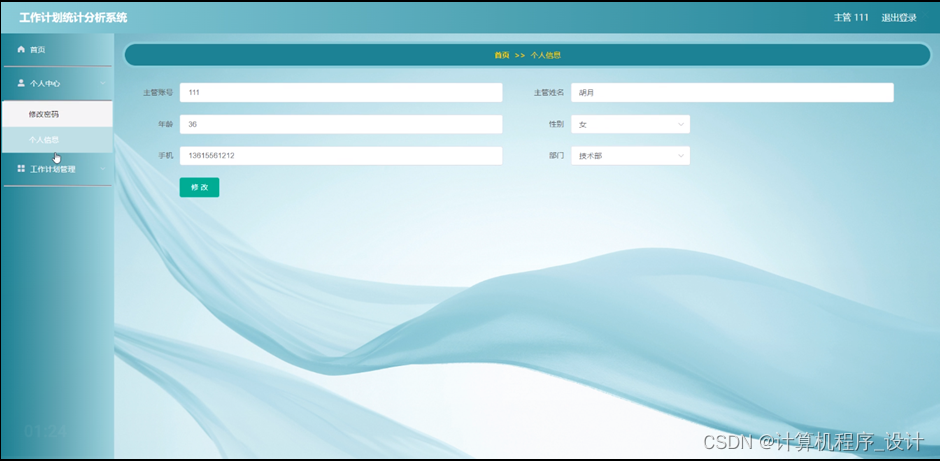Screen dimensions: 940x461
Task: Click the 主管账号 field label
Action: pos(158,93)
